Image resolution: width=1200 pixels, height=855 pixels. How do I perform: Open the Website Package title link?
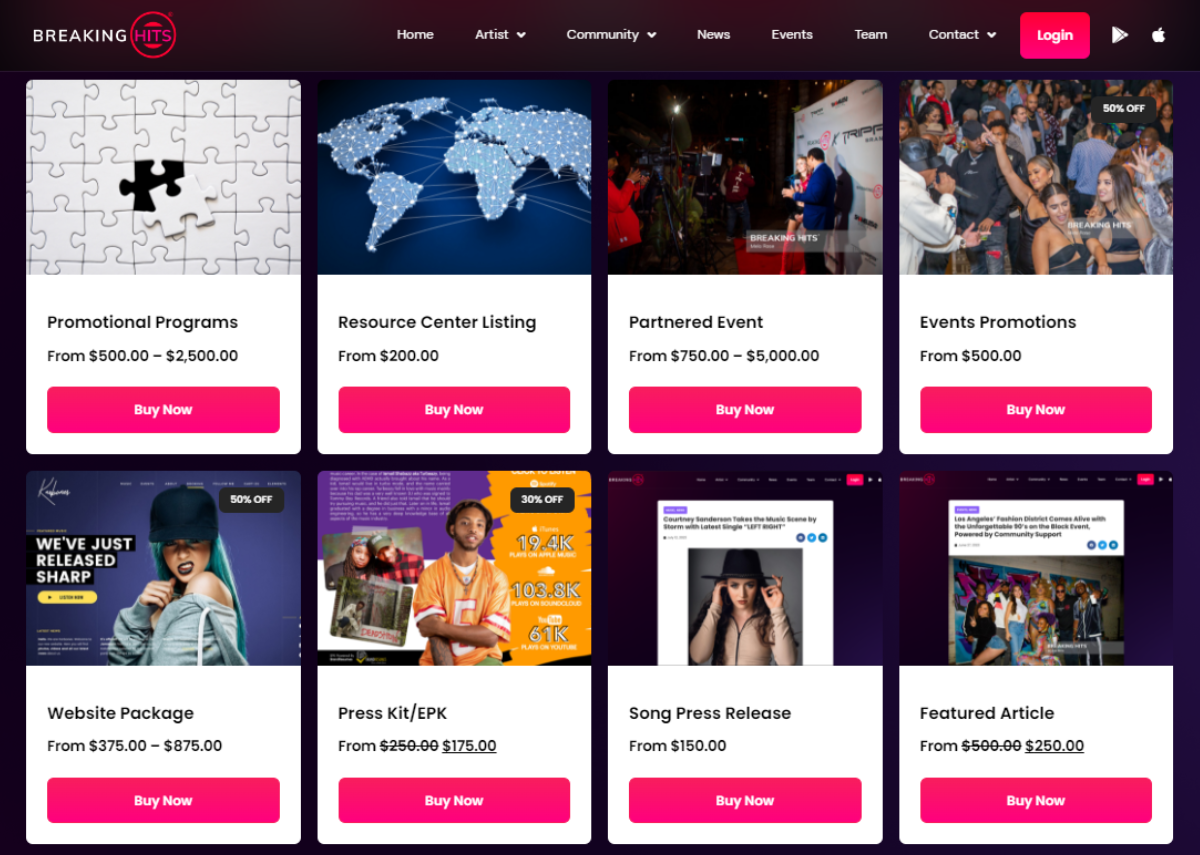[120, 713]
